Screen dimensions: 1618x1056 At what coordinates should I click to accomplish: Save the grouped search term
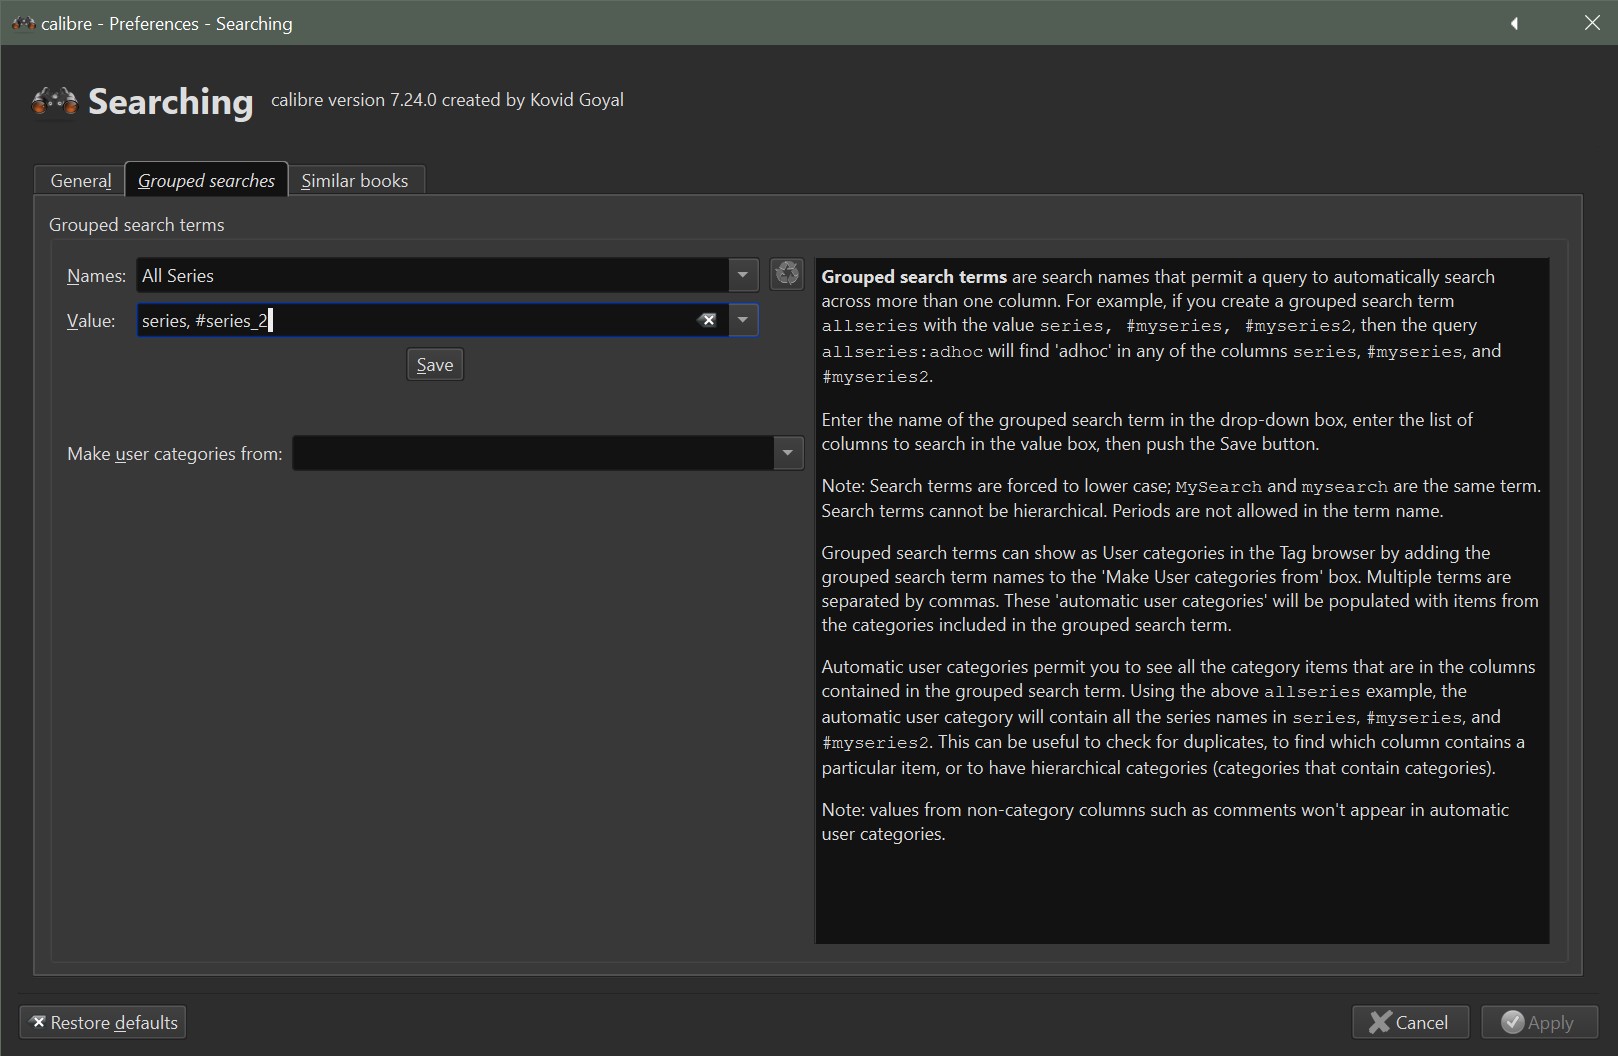435,365
